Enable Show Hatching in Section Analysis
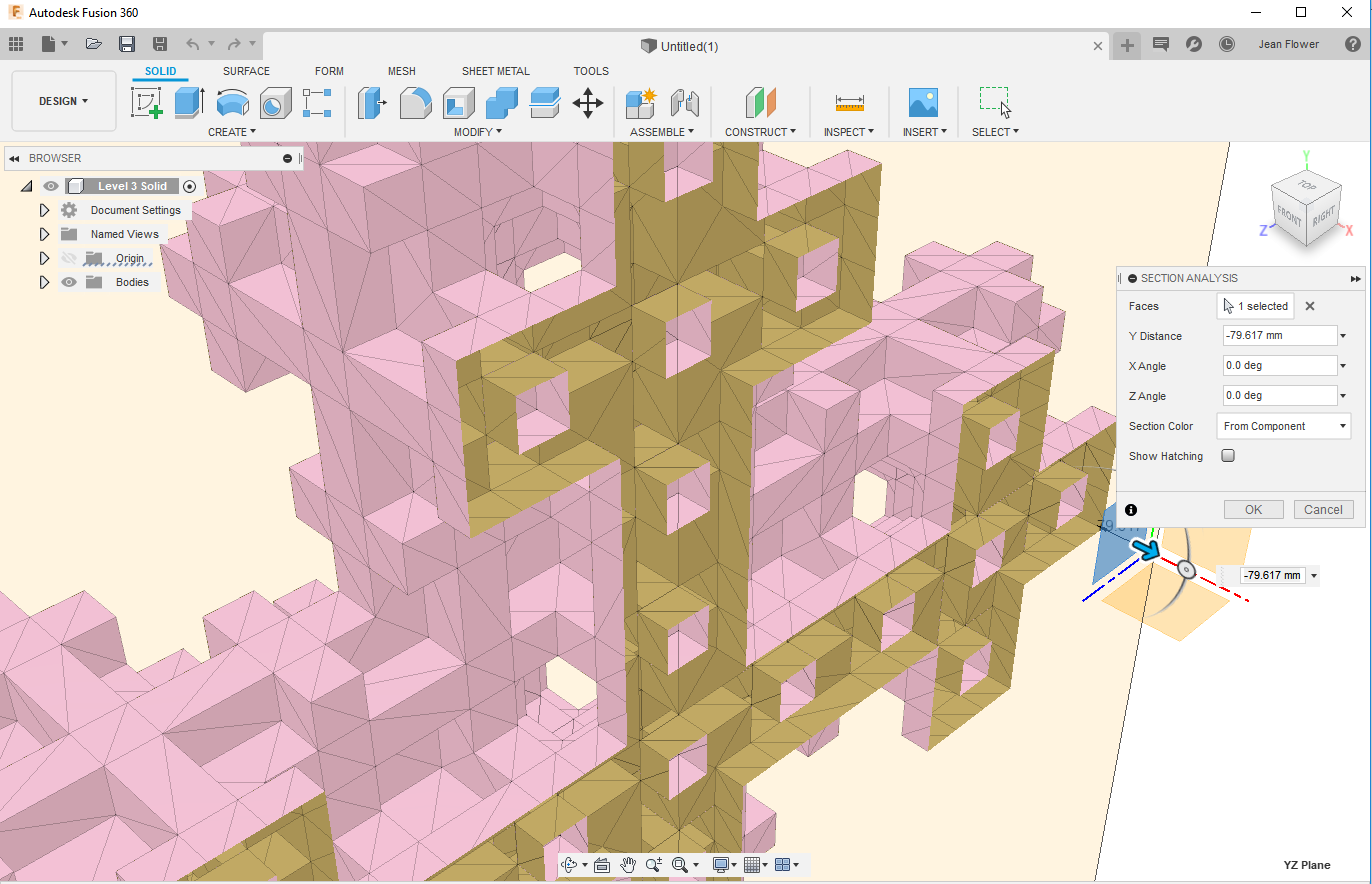Image resolution: width=1372 pixels, height=884 pixels. (1228, 455)
